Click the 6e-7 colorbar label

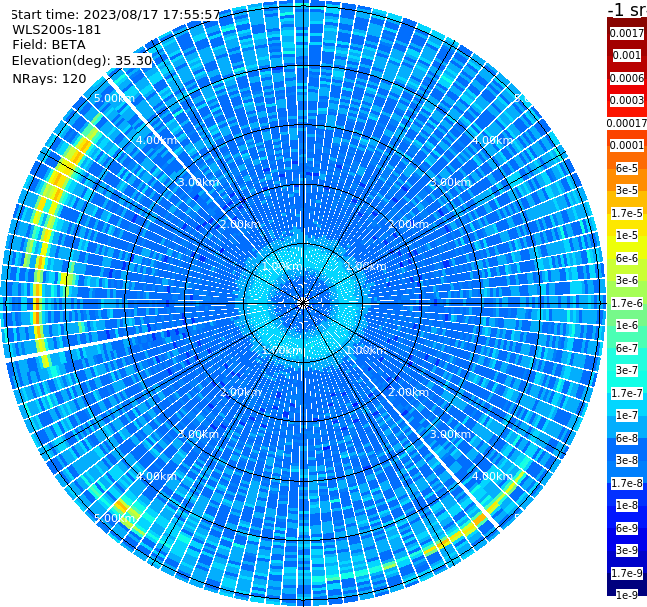[627, 348]
